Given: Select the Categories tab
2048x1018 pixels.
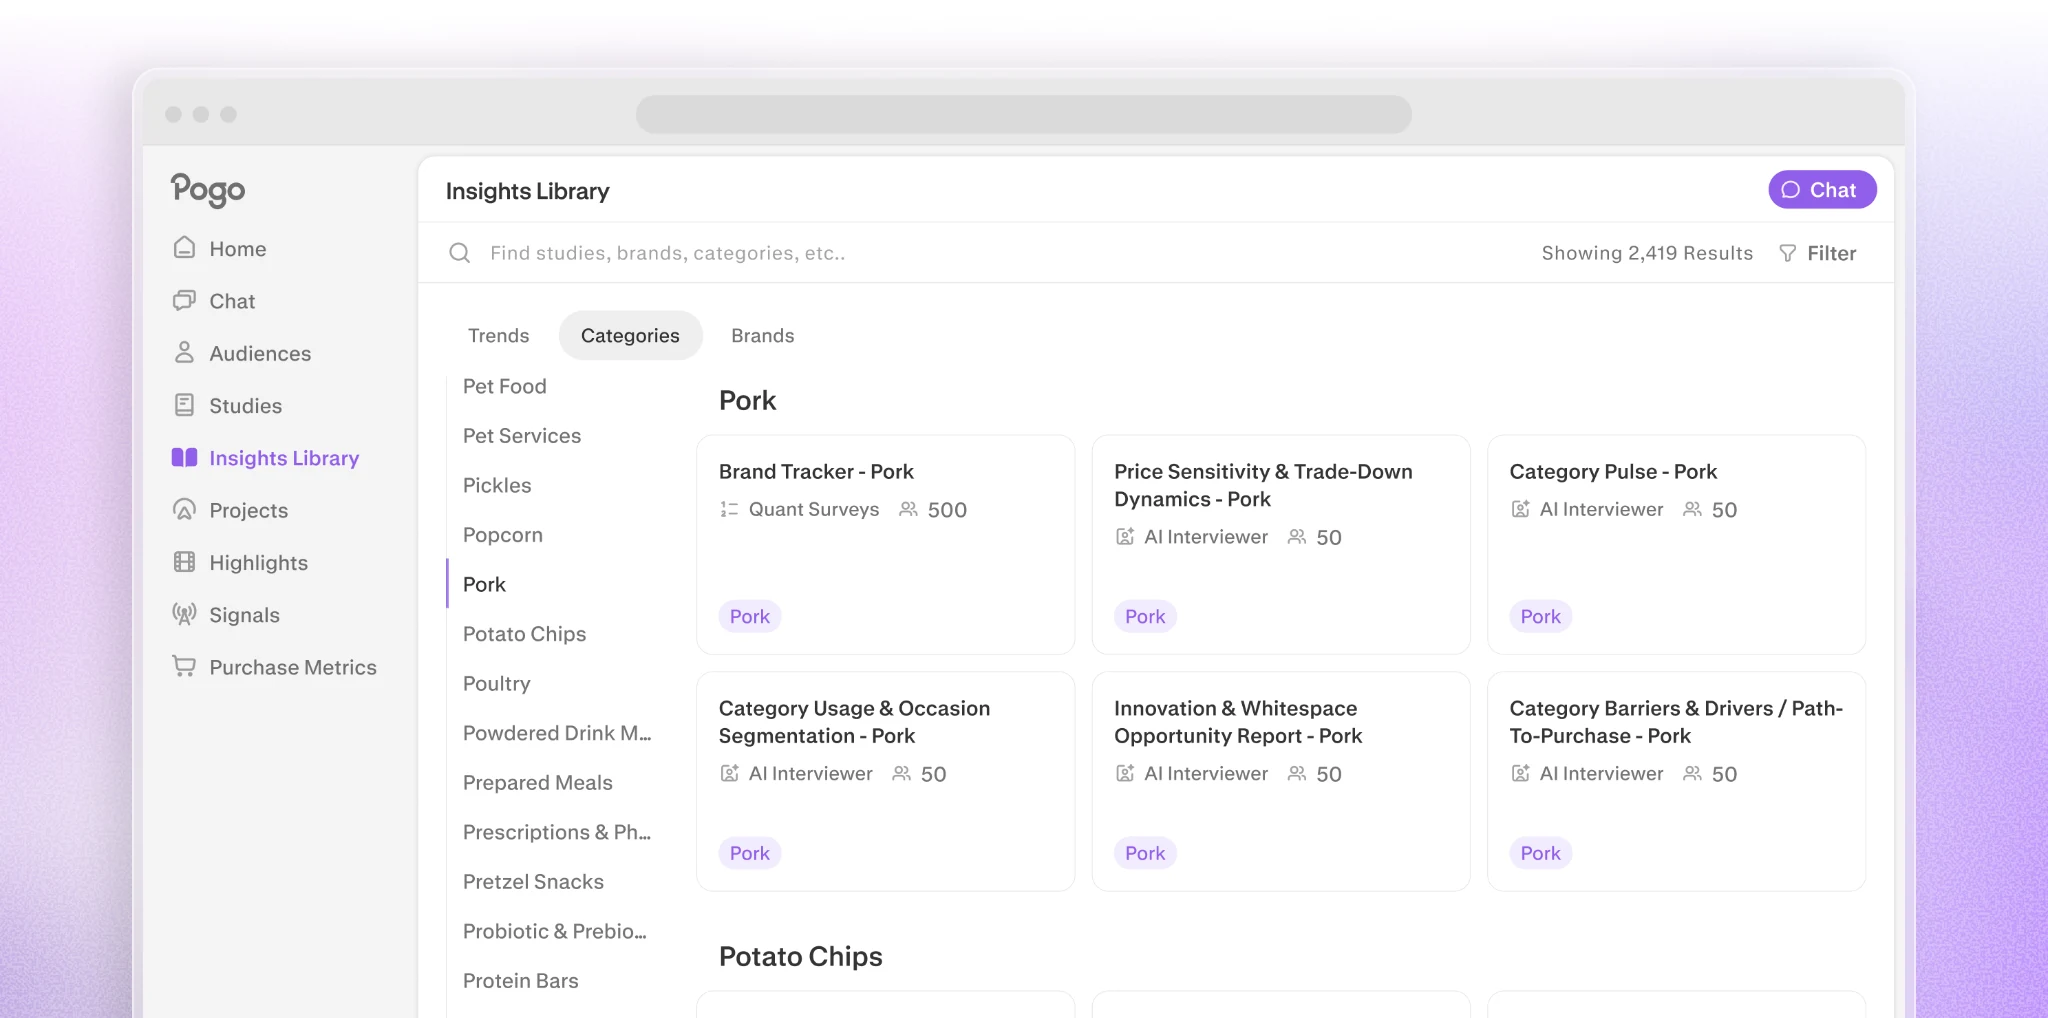Looking at the screenshot, I should point(630,336).
